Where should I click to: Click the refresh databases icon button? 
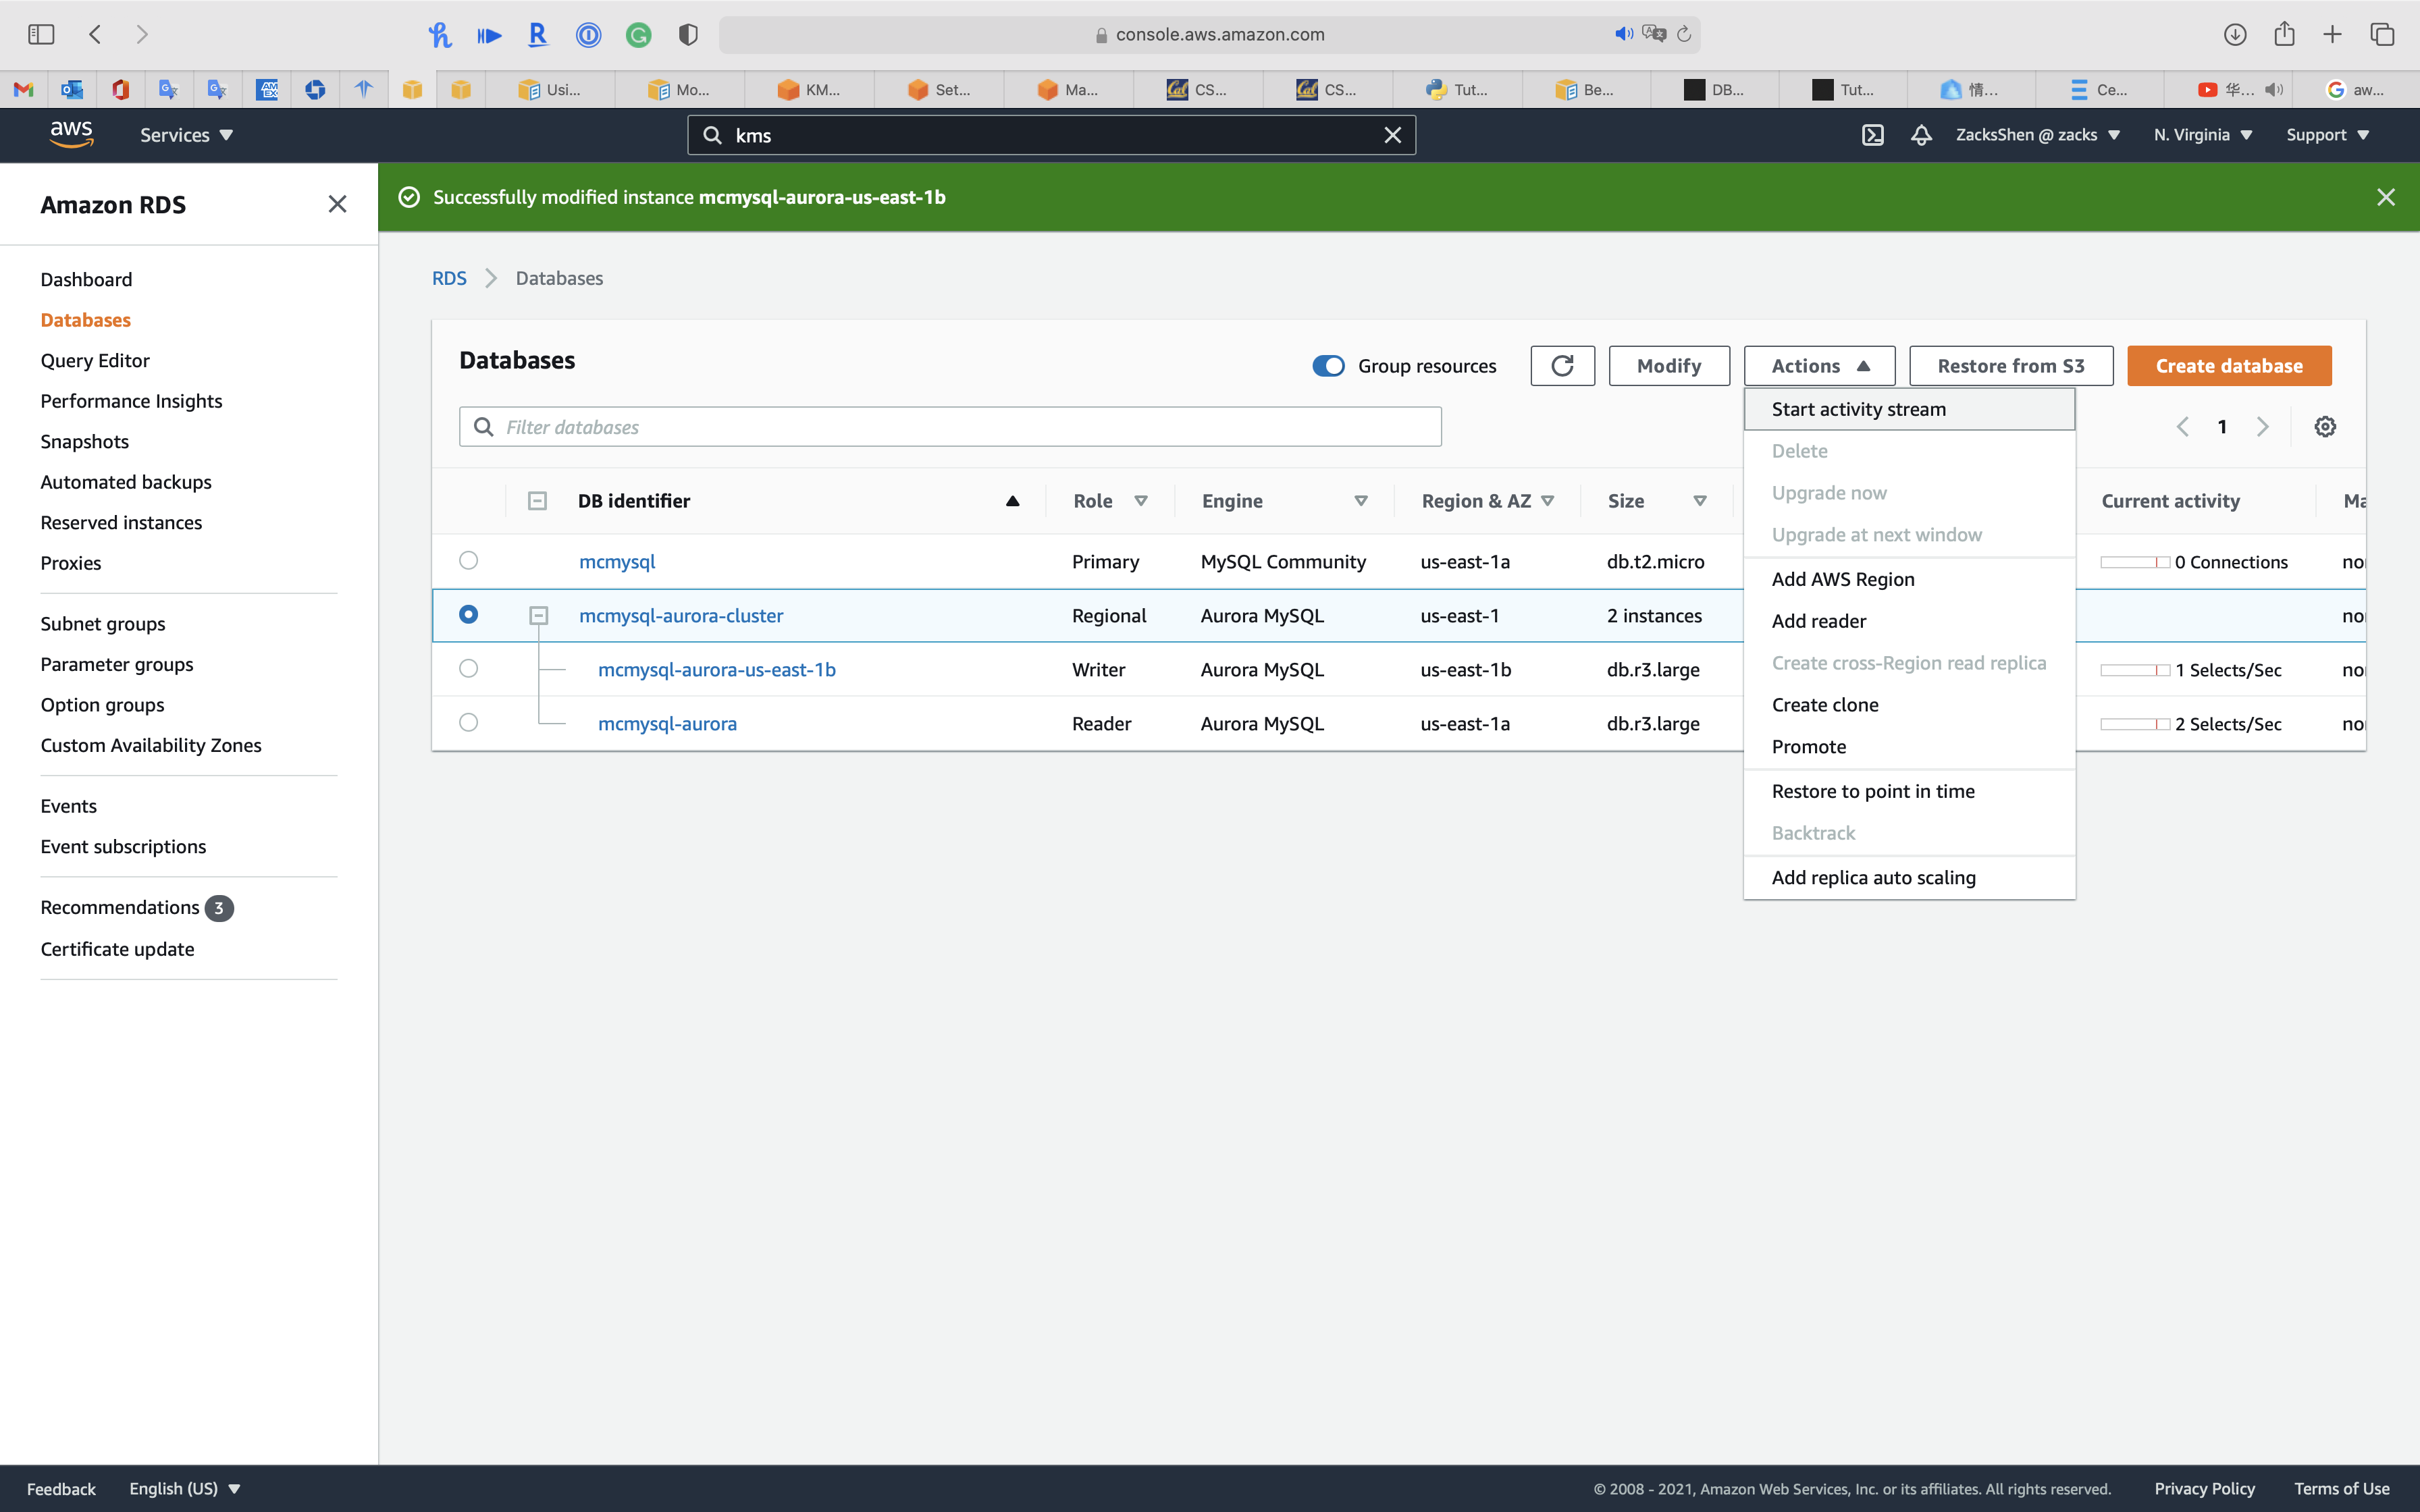coord(1562,366)
